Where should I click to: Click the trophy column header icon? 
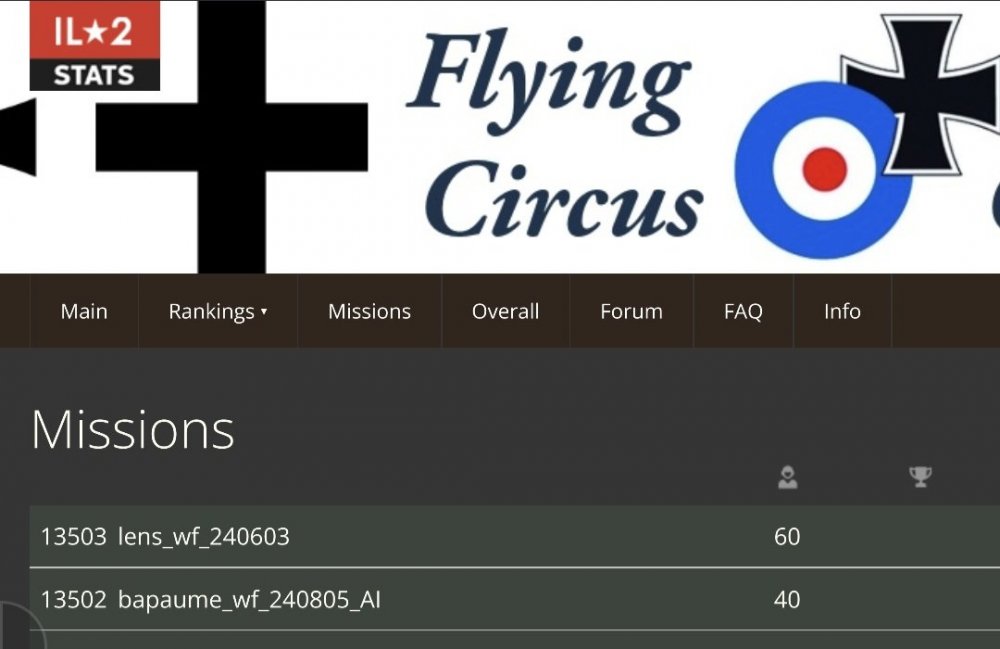pyautogui.click(x=920, y=477)
